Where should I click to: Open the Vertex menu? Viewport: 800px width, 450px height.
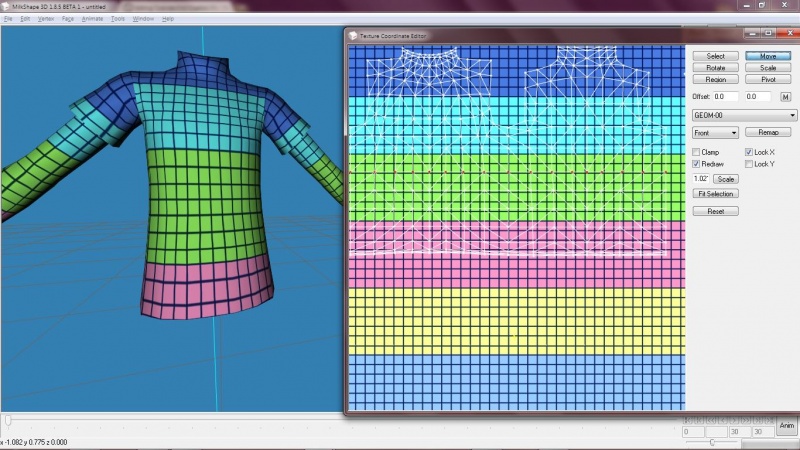click(x=45, y=19)
